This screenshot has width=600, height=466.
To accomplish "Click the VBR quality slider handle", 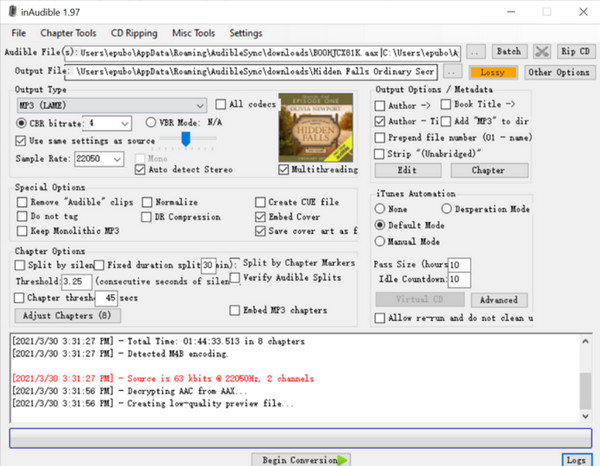I will tap(186, 139).
